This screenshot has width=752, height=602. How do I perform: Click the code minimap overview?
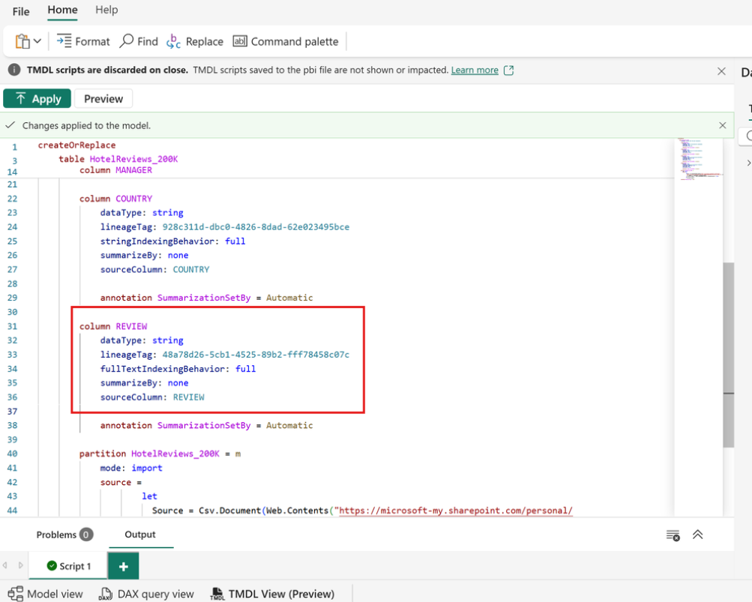tap(698, 160)
